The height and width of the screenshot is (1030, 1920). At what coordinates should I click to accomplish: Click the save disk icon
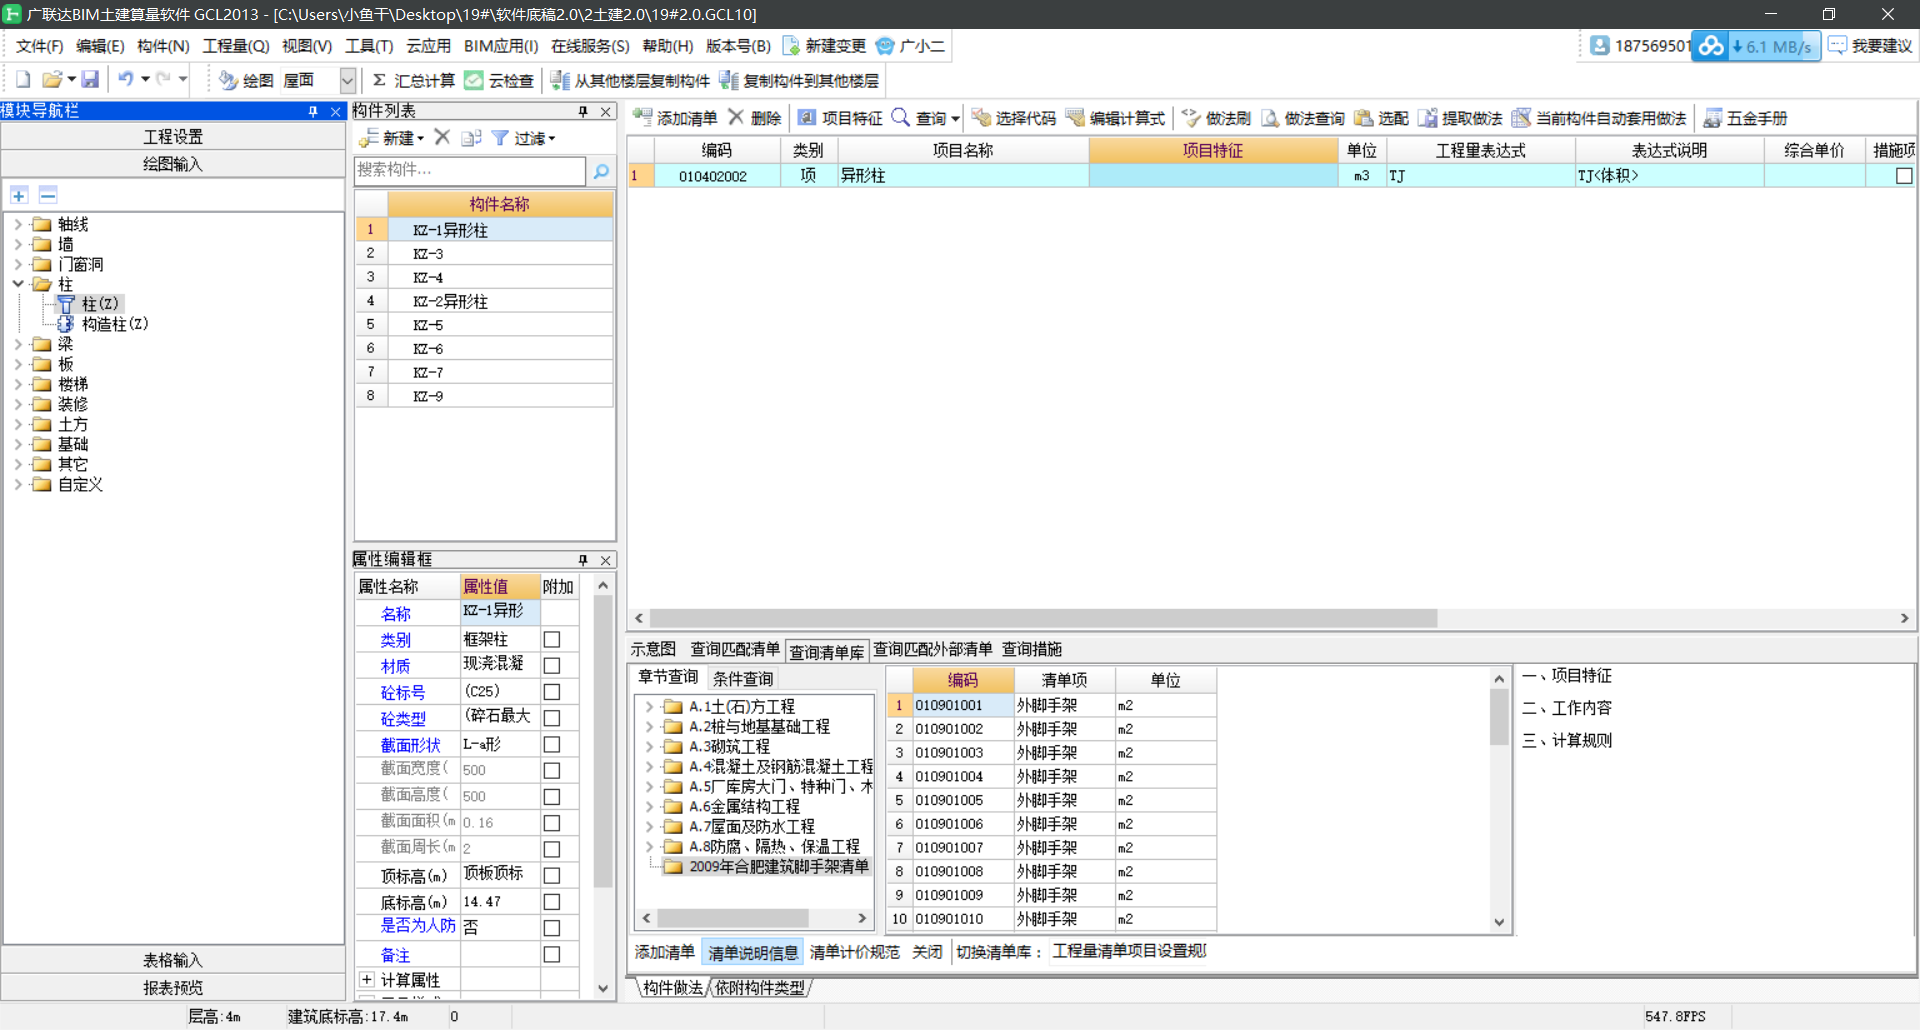(90, 80)
